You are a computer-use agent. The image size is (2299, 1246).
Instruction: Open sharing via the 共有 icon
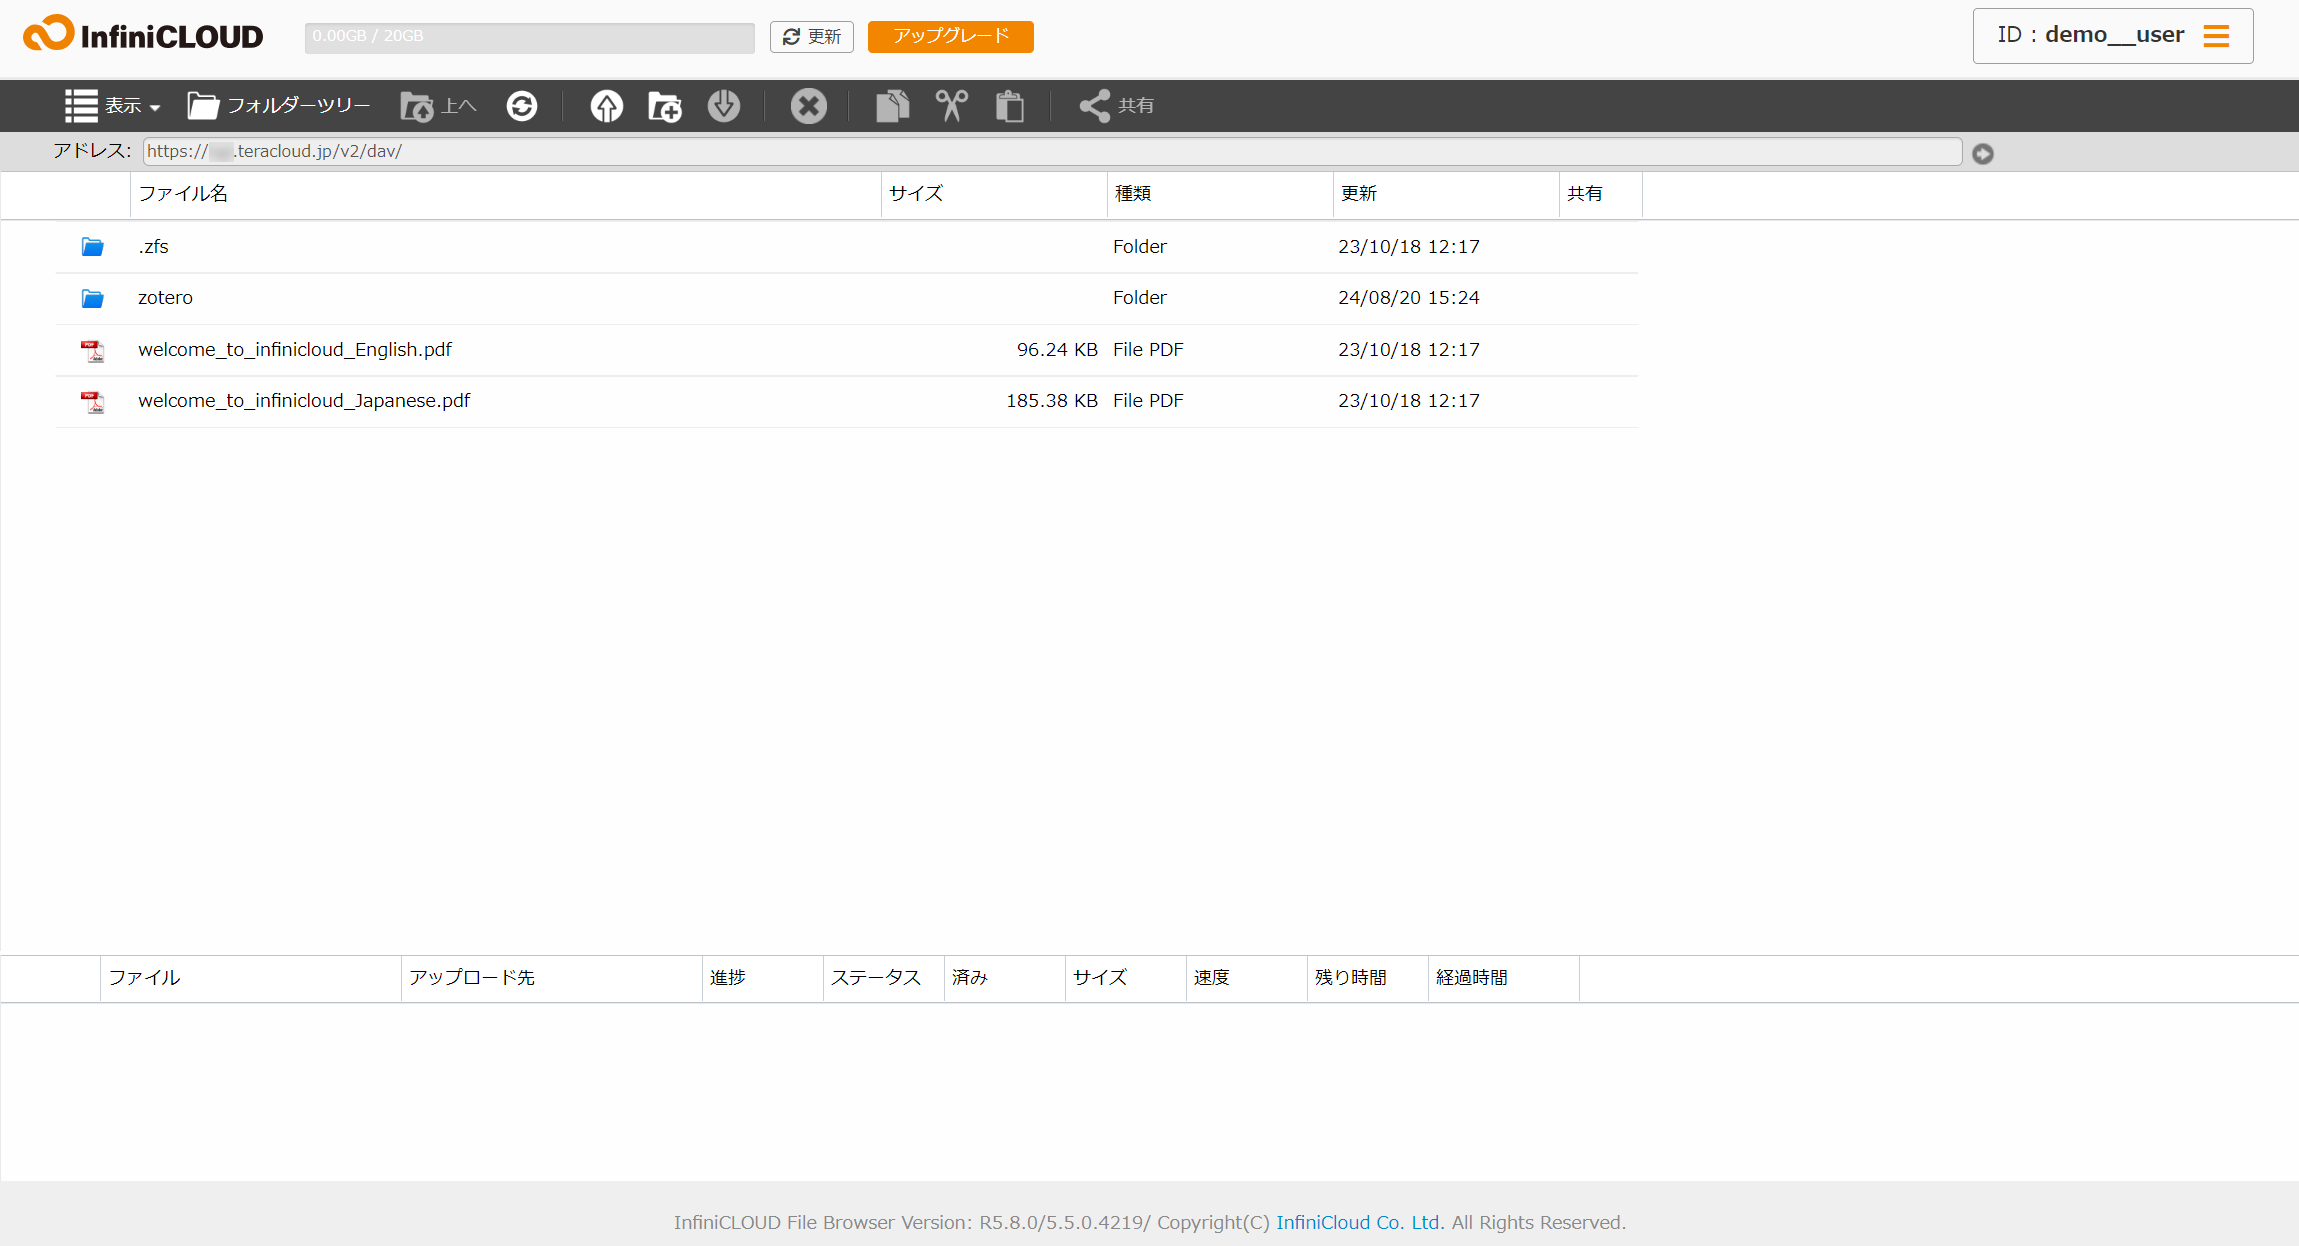coord(1114,105)
